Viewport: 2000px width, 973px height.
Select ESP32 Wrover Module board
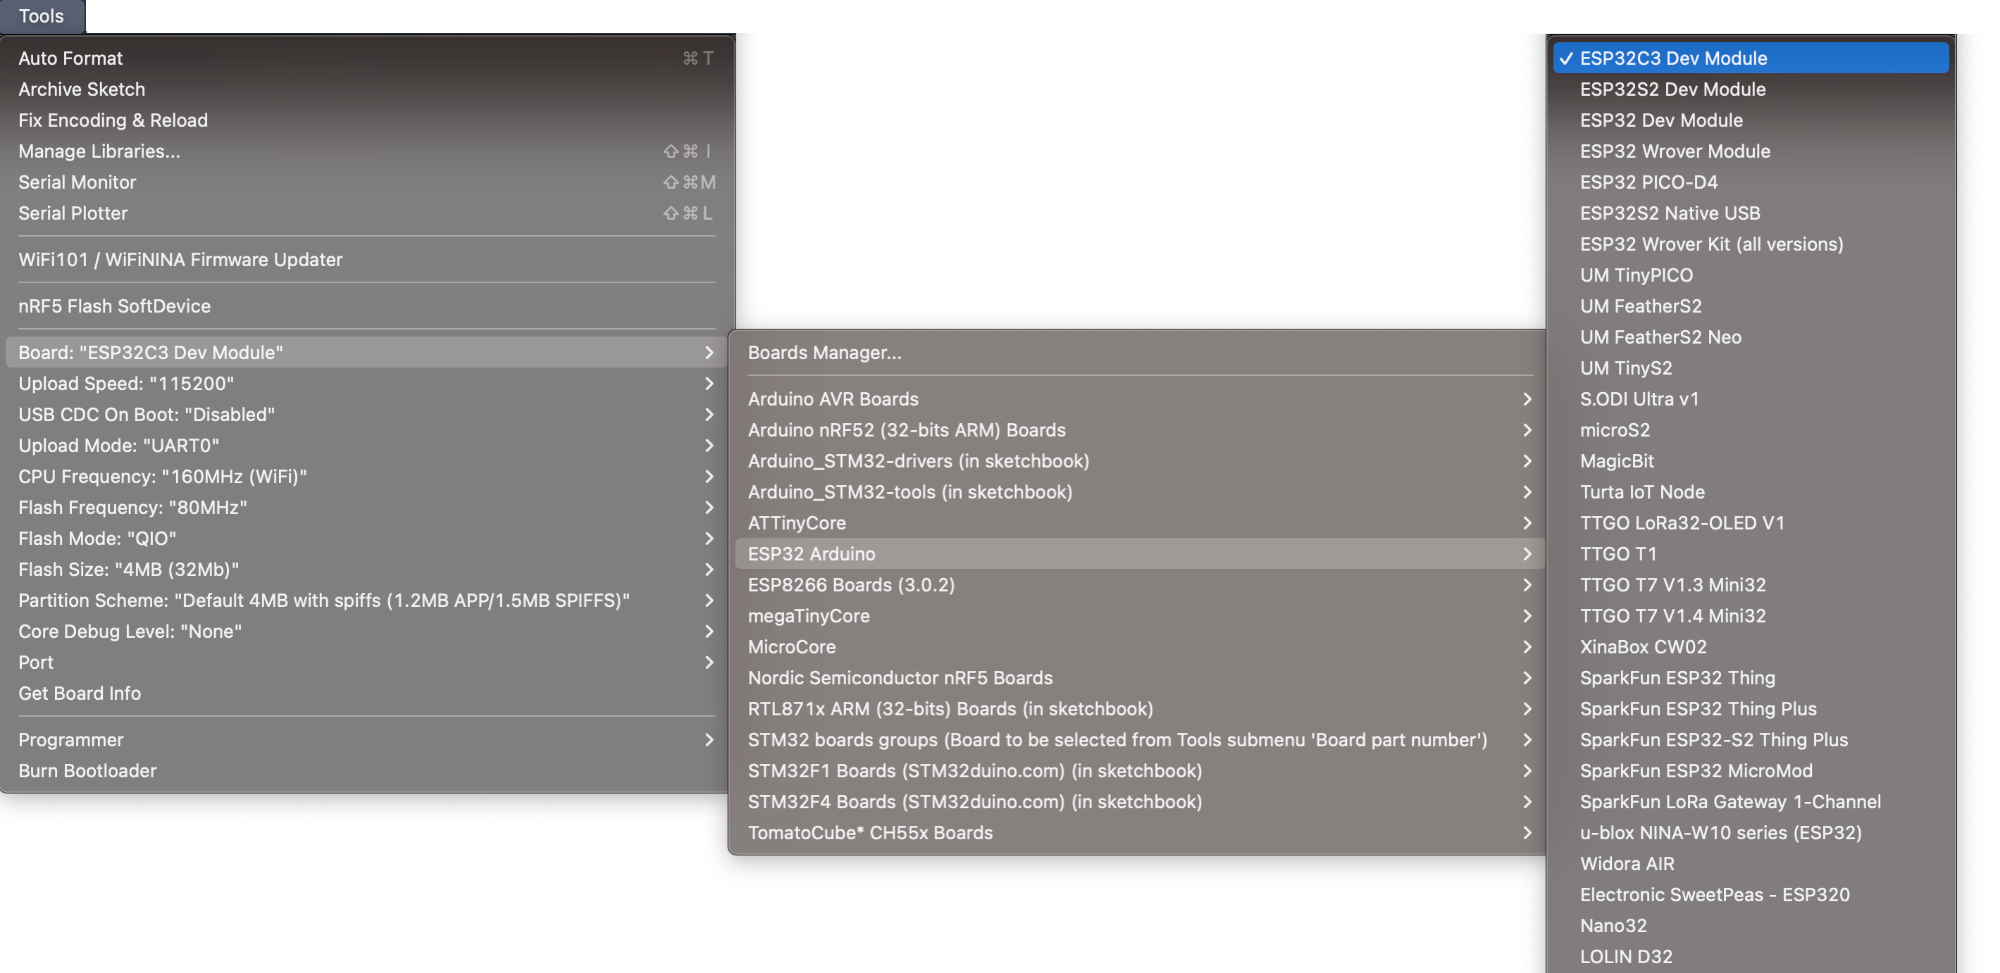(1674, 151)
